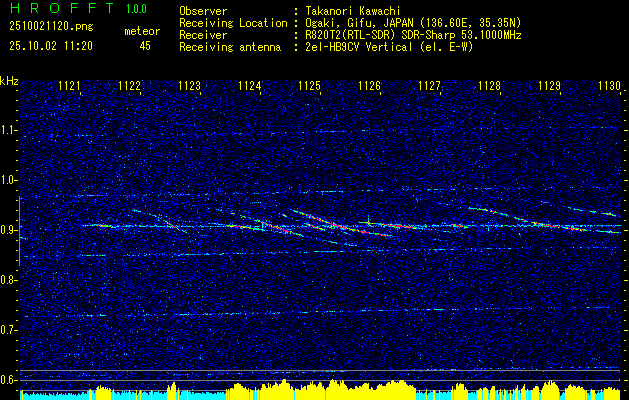The width and height of the screenshot is (629, 400).
Task: Click the 1130 time axis marker
Action: pyautogui.click(x=609, y=85)
